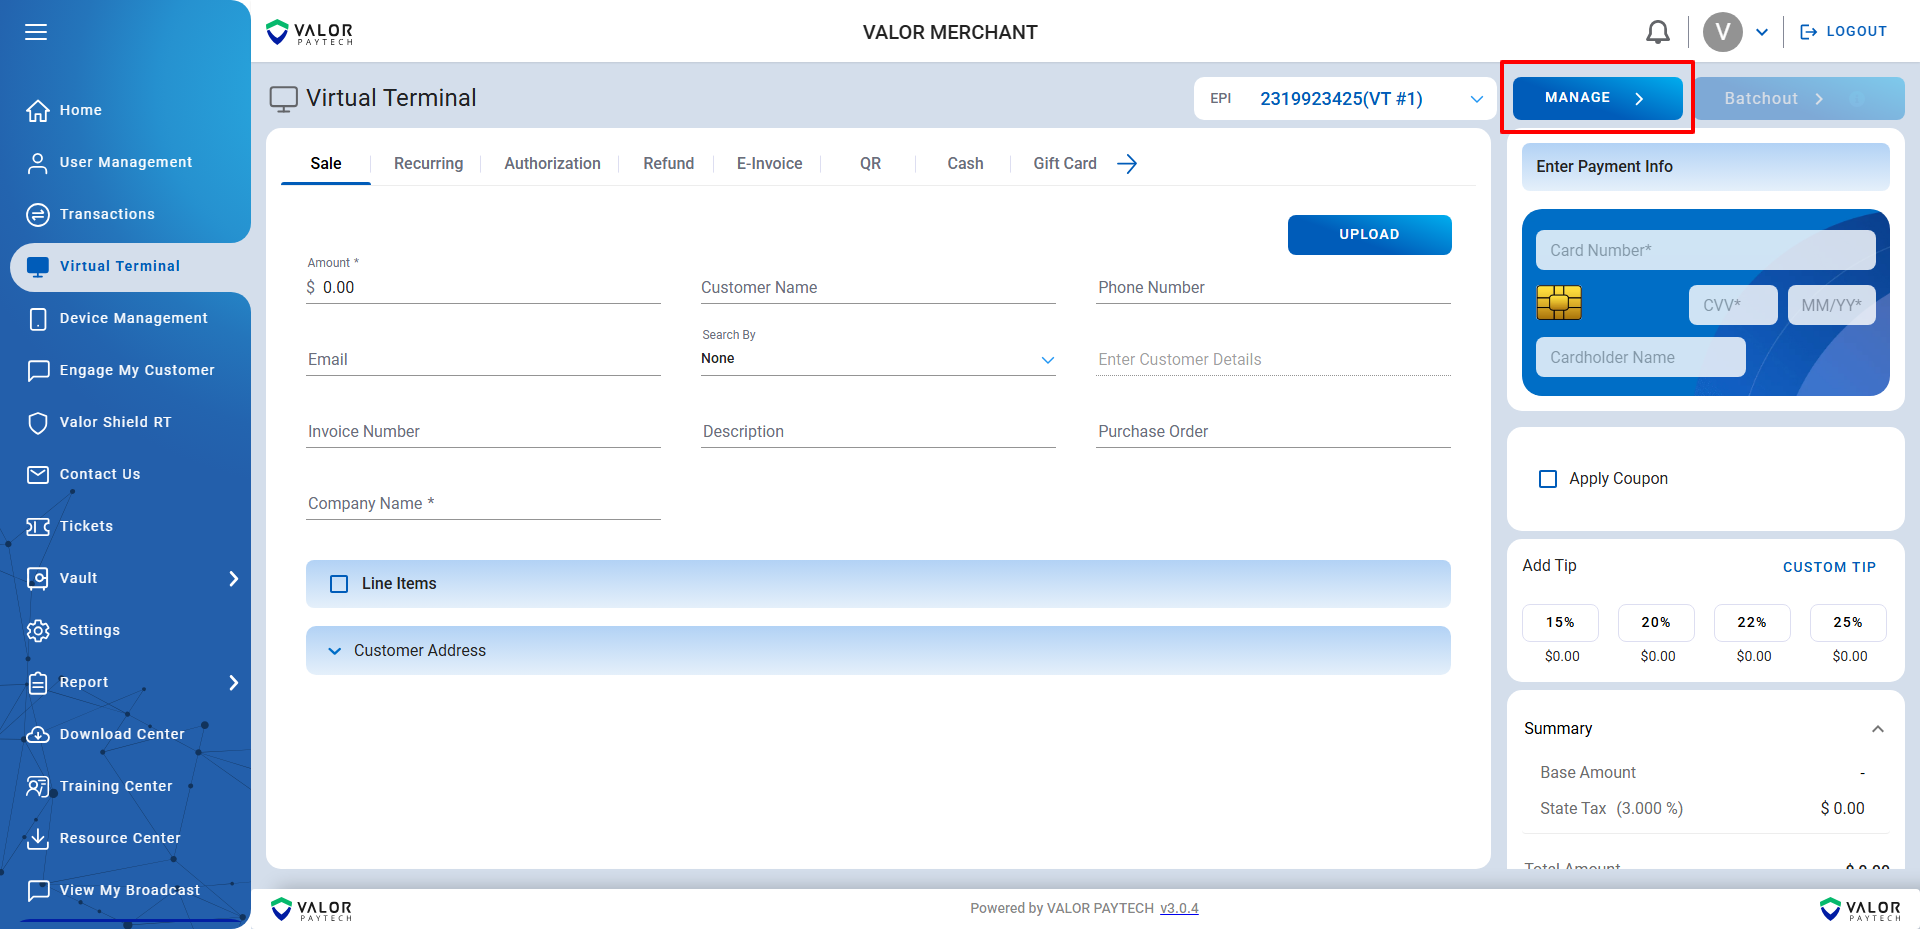Enable the Line Items checkbox
The width and height of the screenshot is (1920, 929).
pos(339,584)
